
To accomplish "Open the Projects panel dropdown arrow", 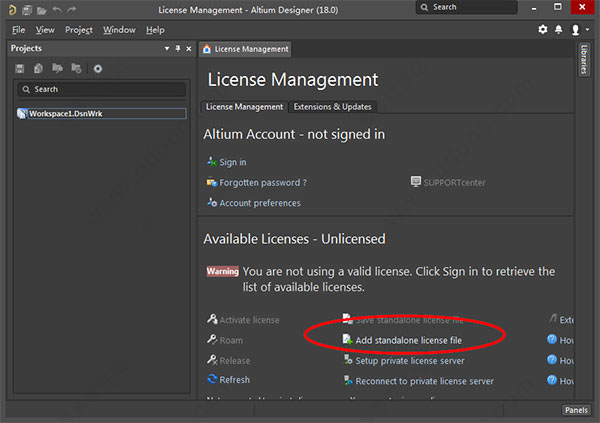I will [x=166, y=48].
